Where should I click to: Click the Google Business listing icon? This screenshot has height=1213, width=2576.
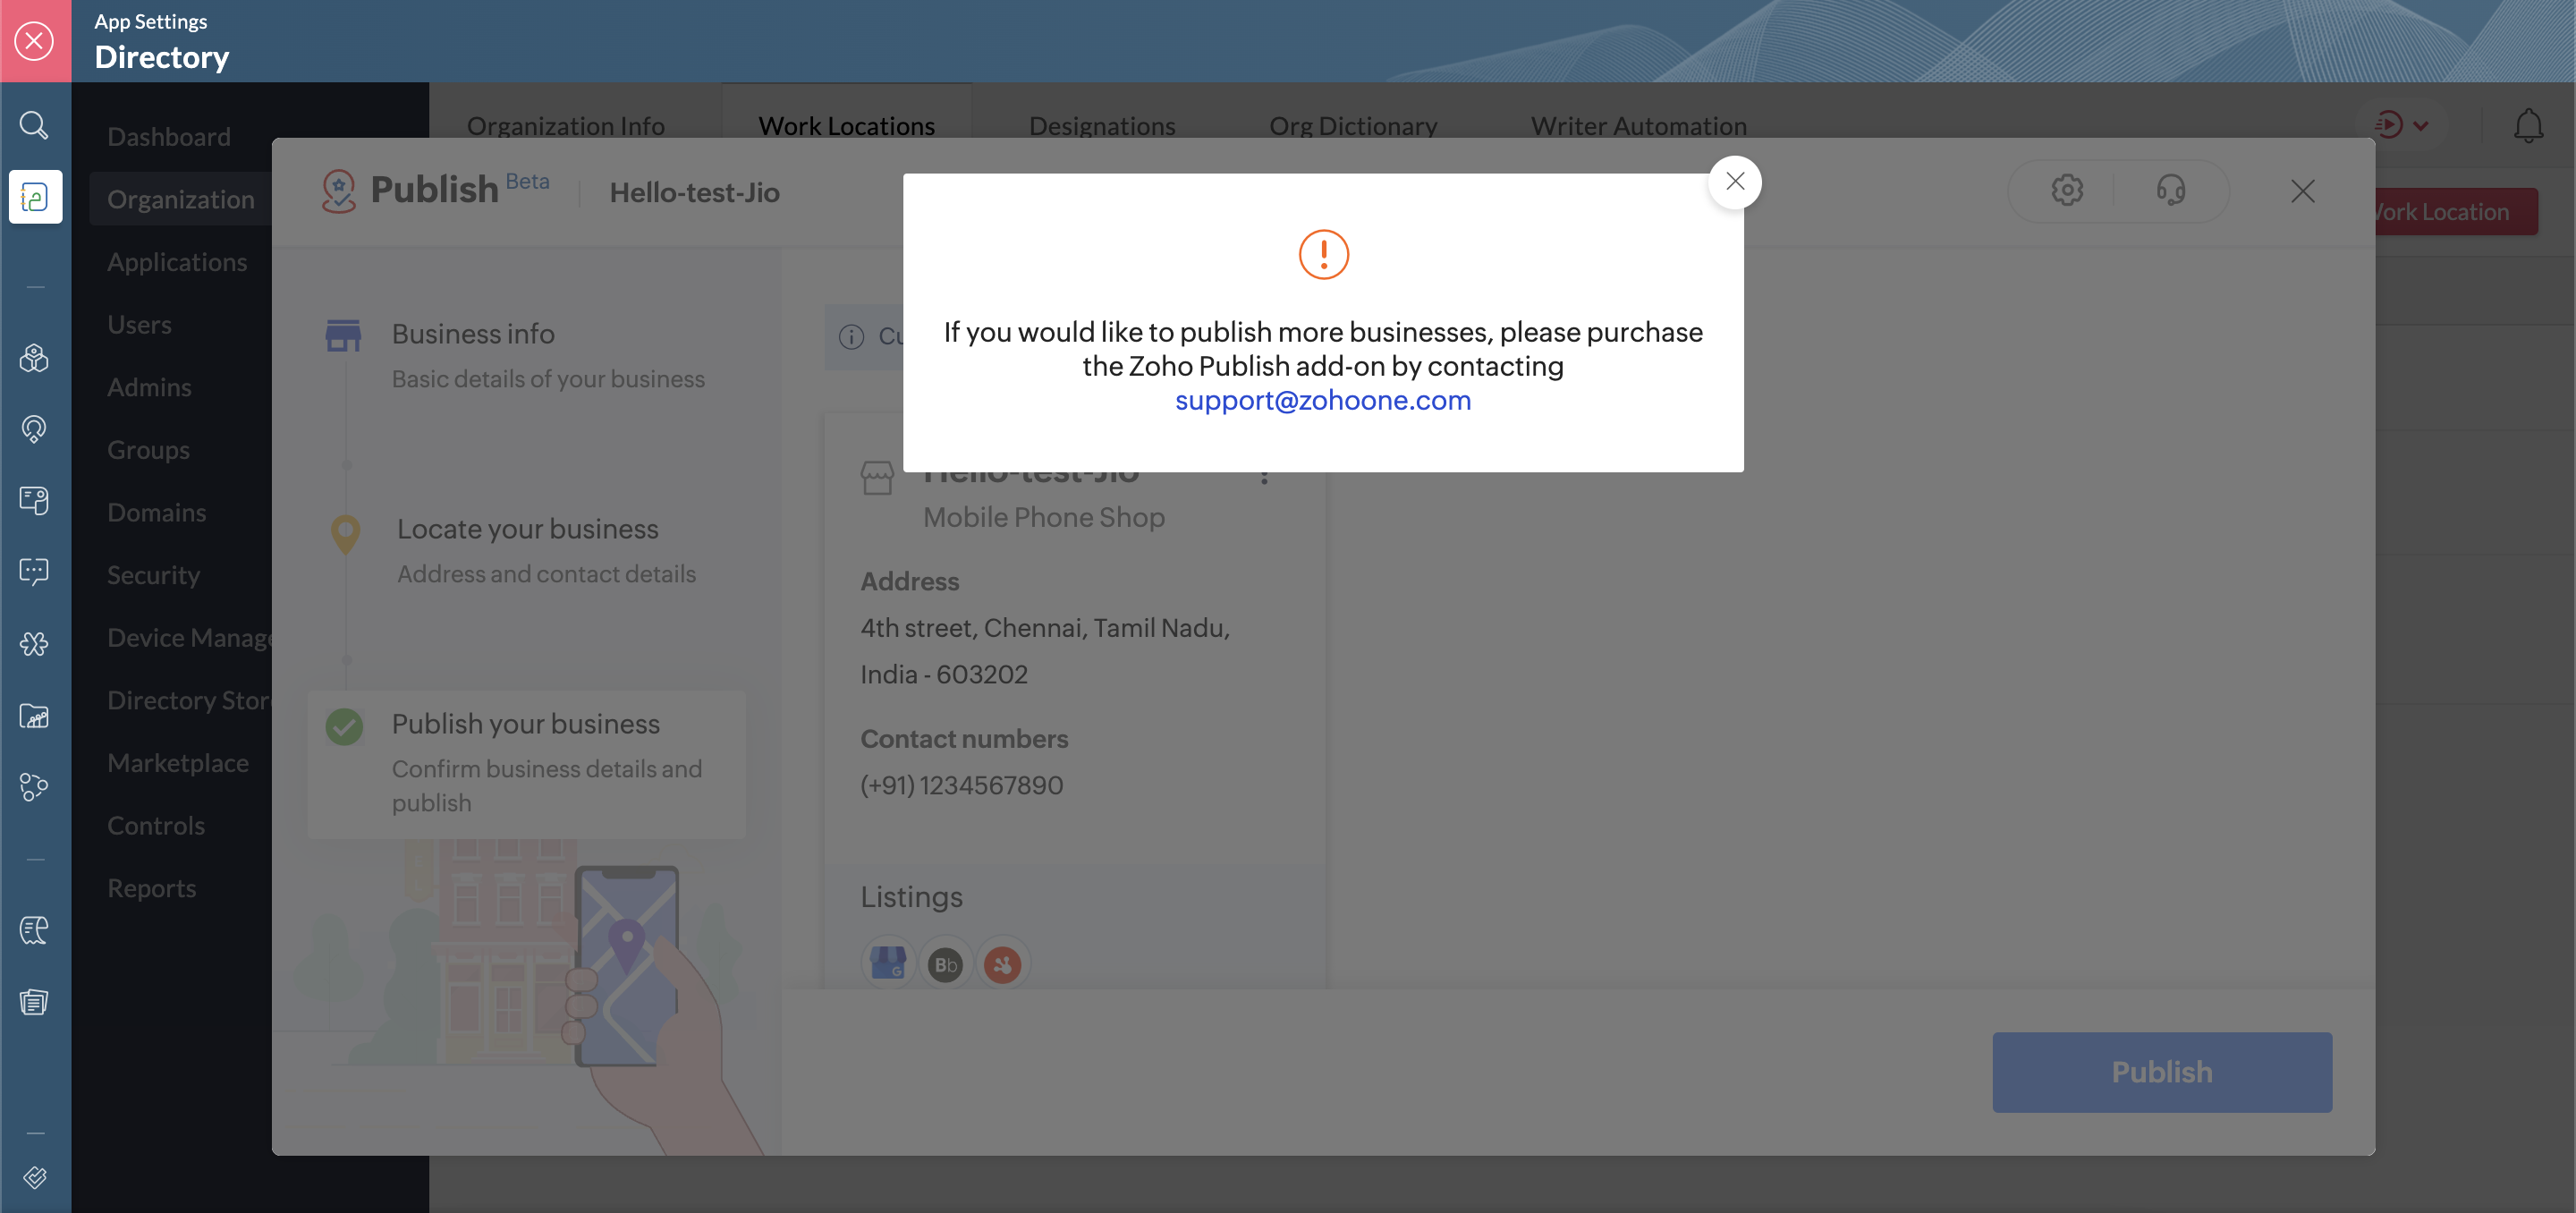coord(887,964)
